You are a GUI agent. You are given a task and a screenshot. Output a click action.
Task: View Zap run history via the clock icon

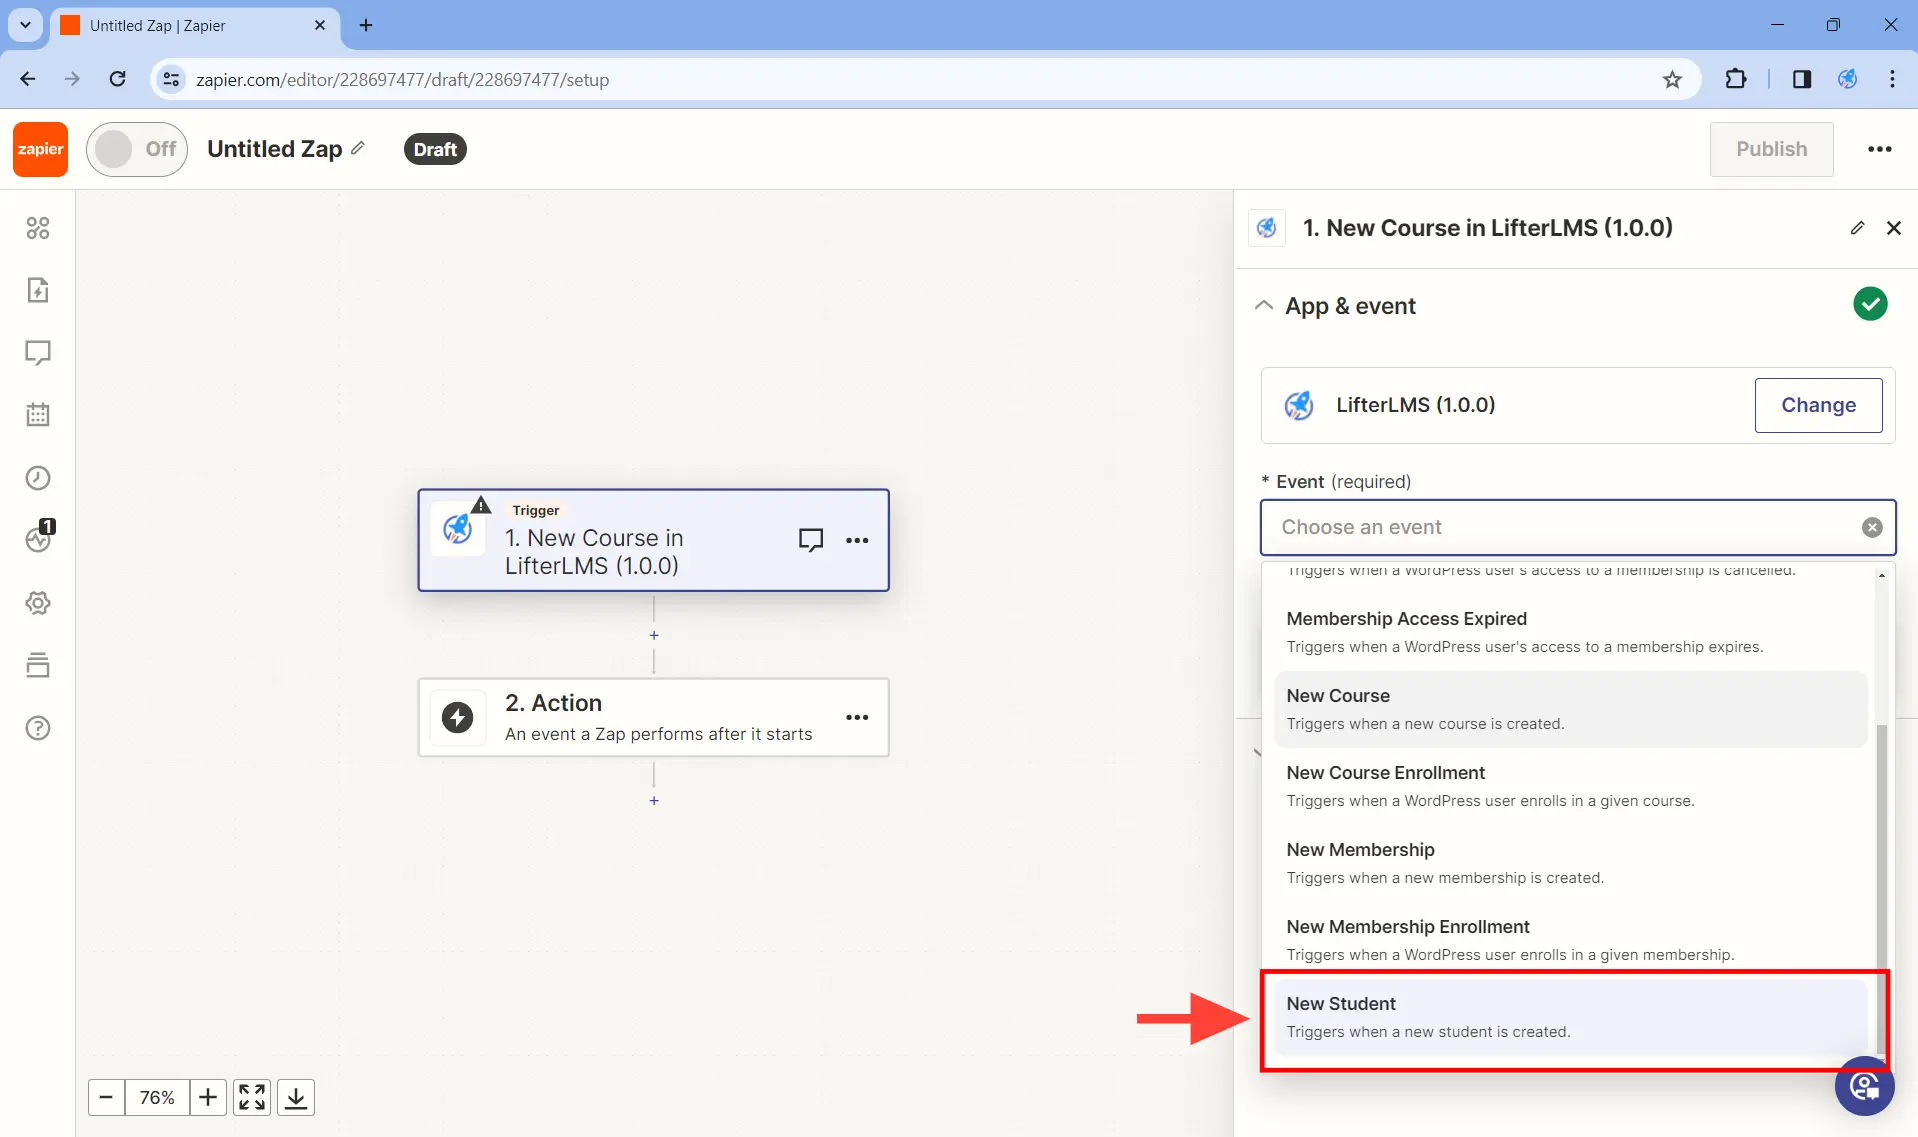click(x=38, y=477)
